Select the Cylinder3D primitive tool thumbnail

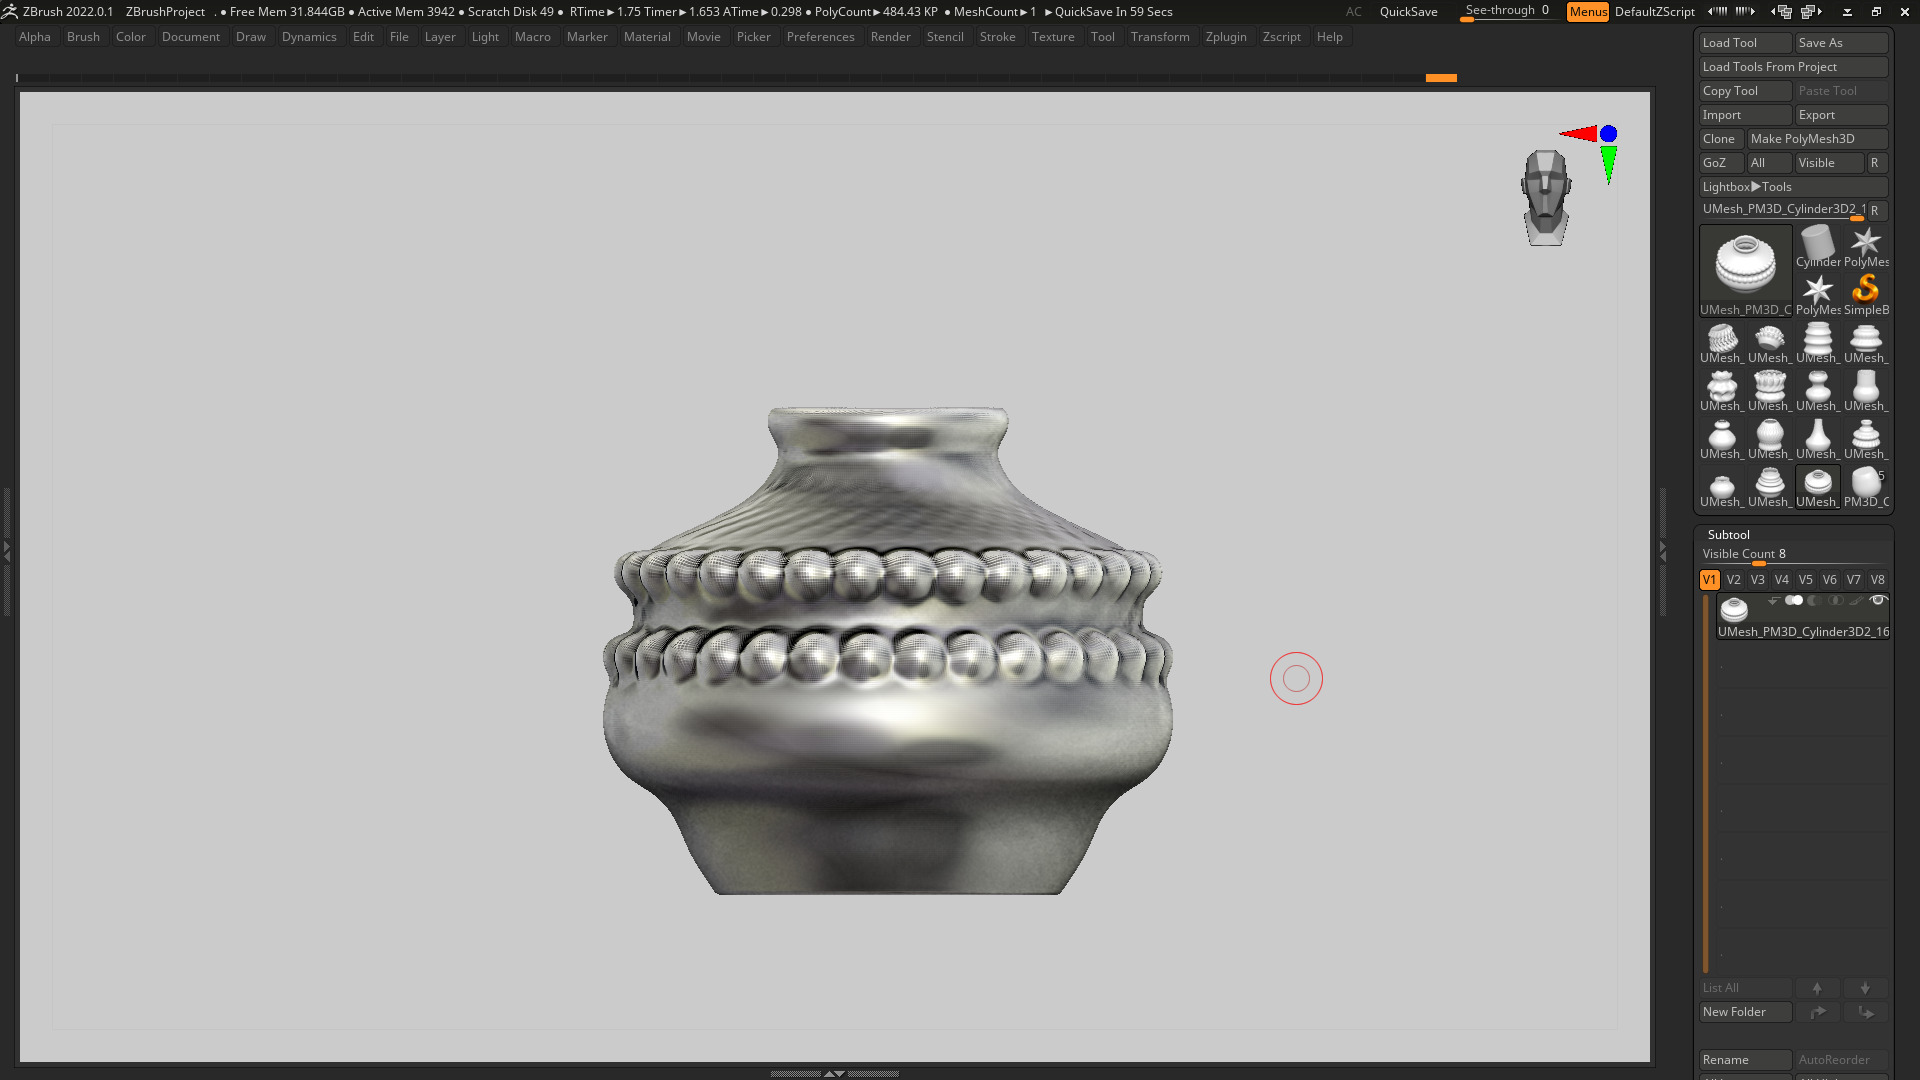pyautogui.click(x=1818, y=246)
